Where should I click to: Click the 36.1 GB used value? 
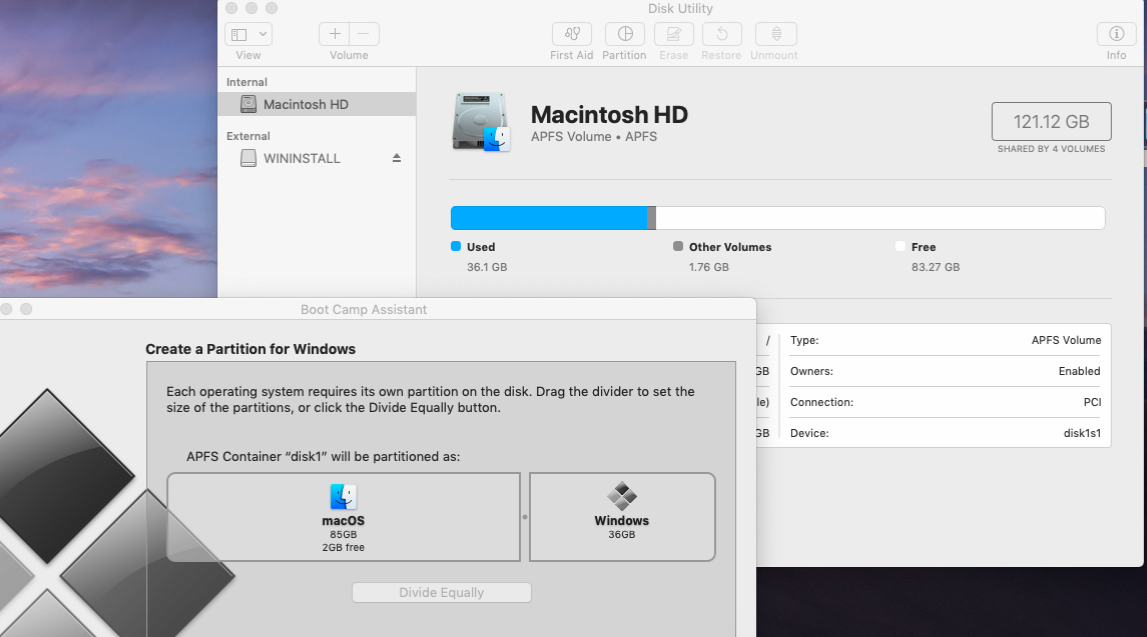click(x=486, y=267)
